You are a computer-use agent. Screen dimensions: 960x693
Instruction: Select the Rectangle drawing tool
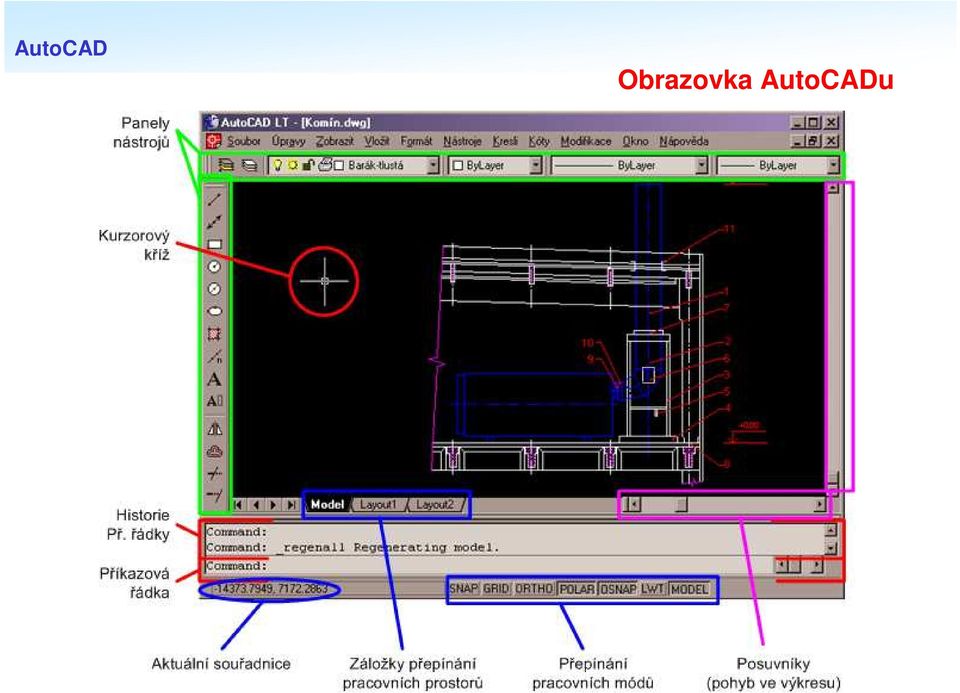(x=214, y=244)
